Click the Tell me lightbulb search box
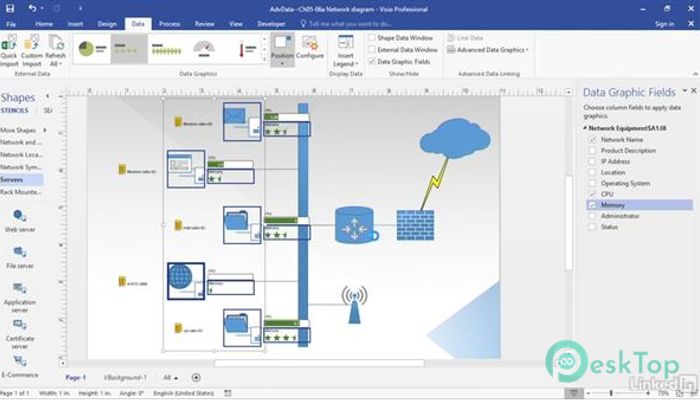Viewport: 700px width, 400px height. click(x=346, y=24)
